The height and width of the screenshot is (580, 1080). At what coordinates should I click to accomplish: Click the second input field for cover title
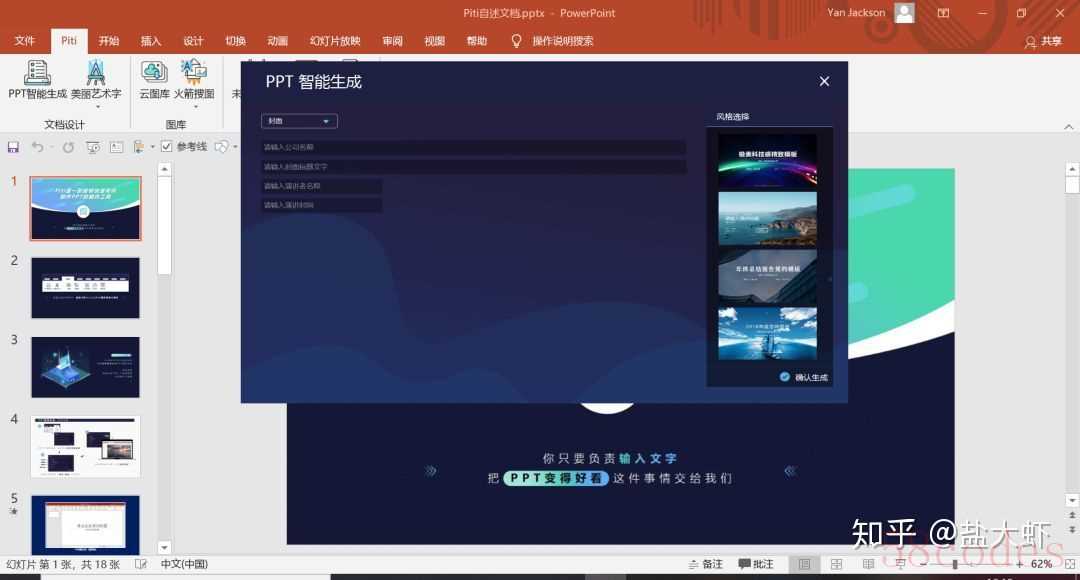click(473, 167)
